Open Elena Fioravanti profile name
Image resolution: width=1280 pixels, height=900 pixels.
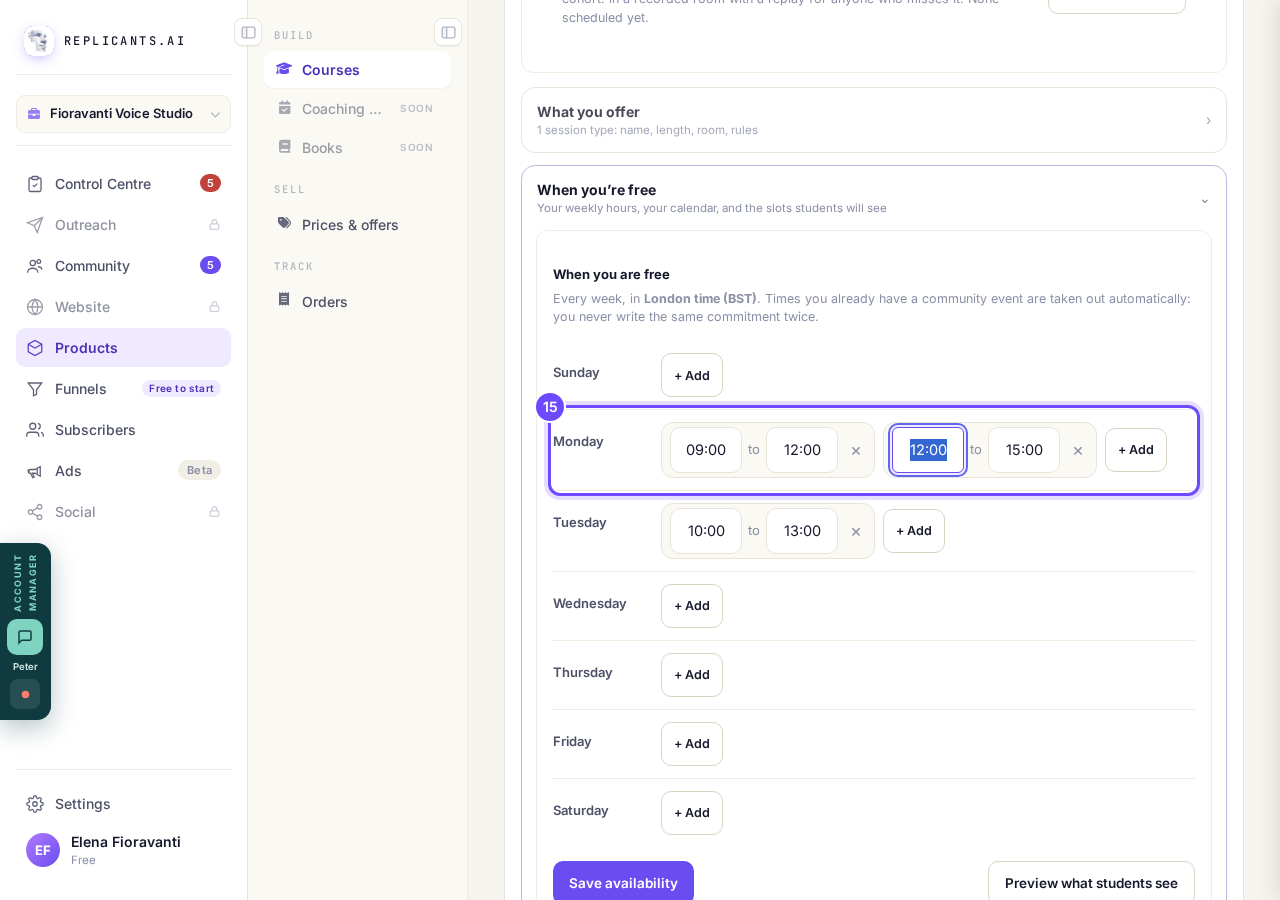126,842
